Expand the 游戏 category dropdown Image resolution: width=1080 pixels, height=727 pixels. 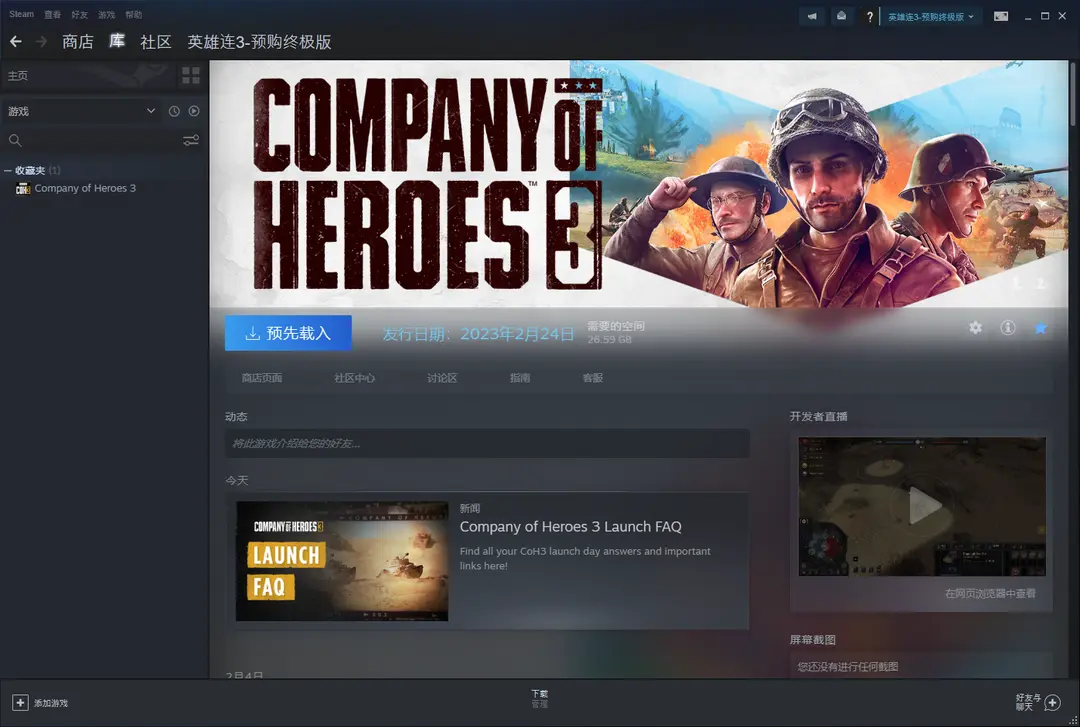151,111
